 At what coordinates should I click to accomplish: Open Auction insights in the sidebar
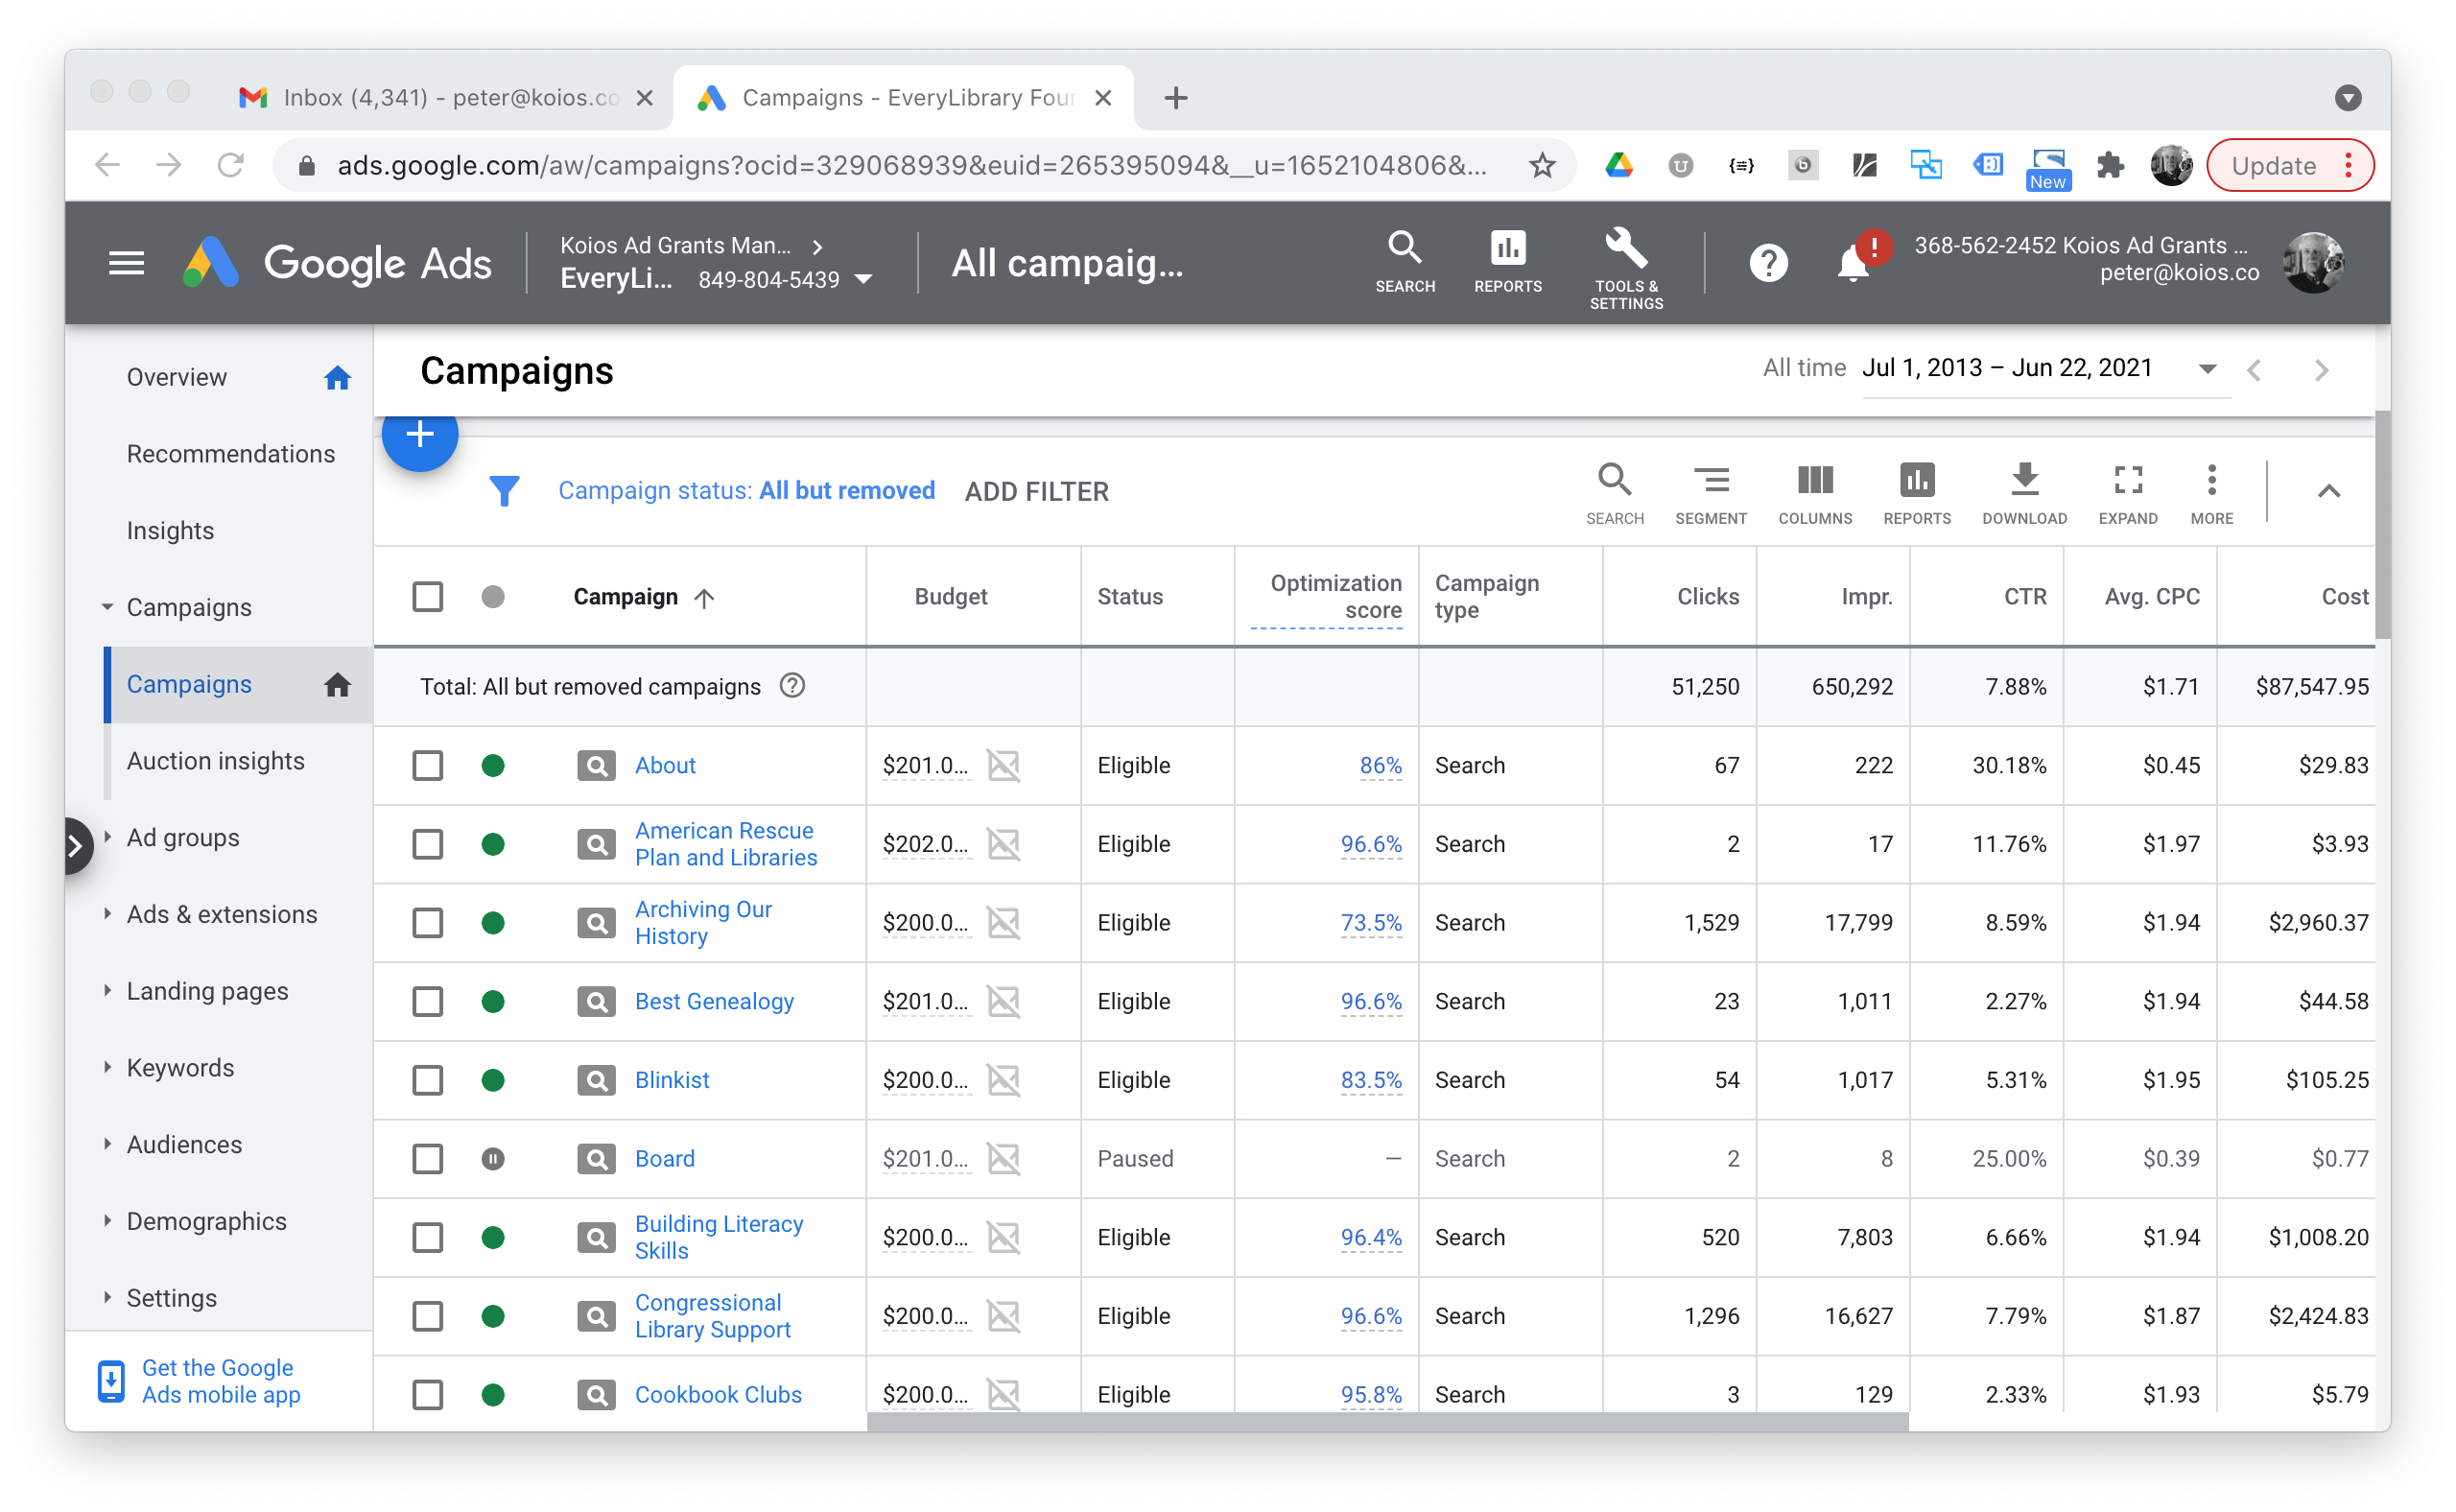[x=215, y=761]
